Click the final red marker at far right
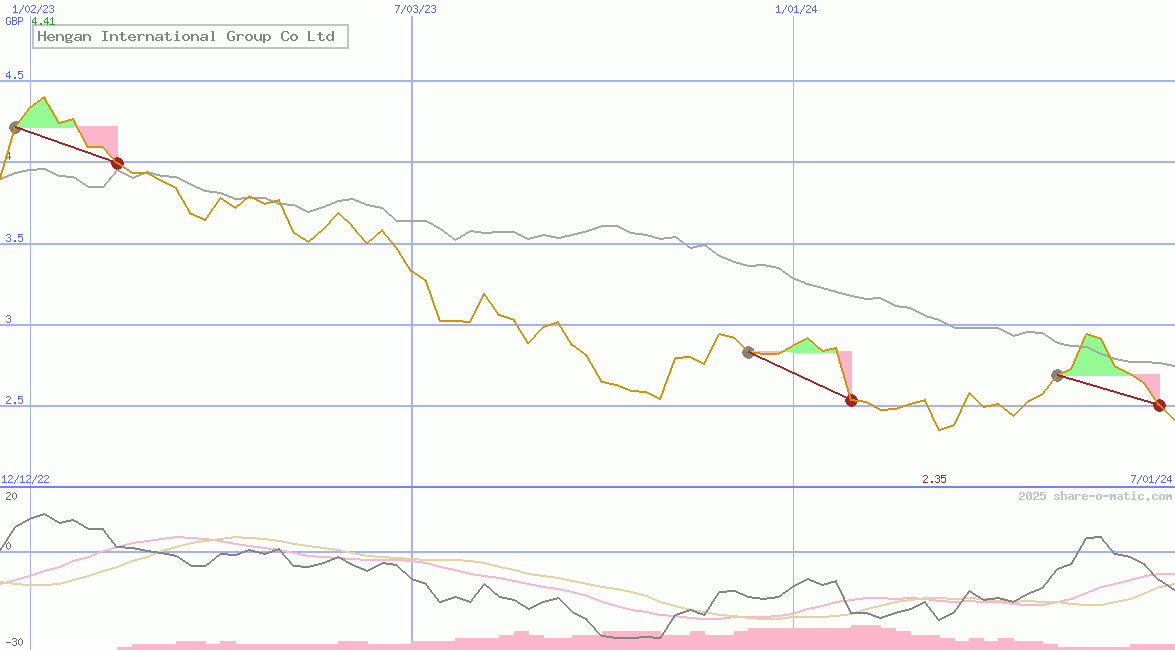 pyautogui.click(x=1159, y=405)
